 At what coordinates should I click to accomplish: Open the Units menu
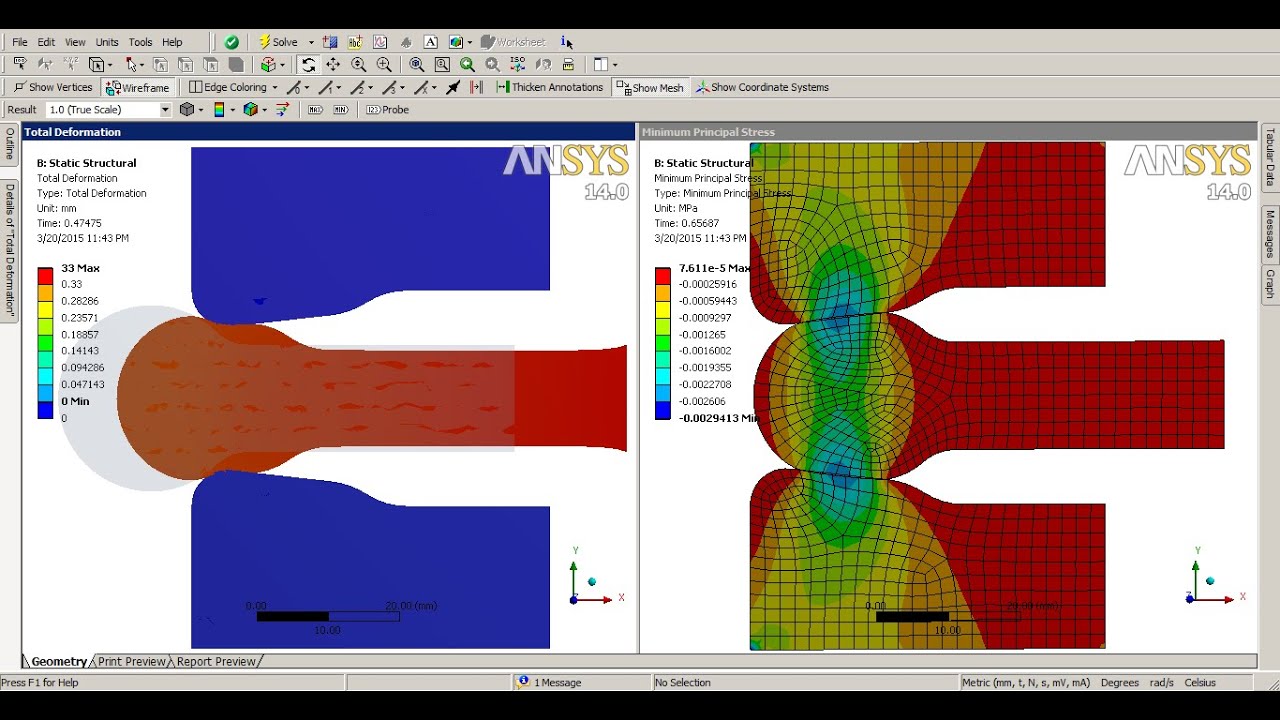point(107,42)
